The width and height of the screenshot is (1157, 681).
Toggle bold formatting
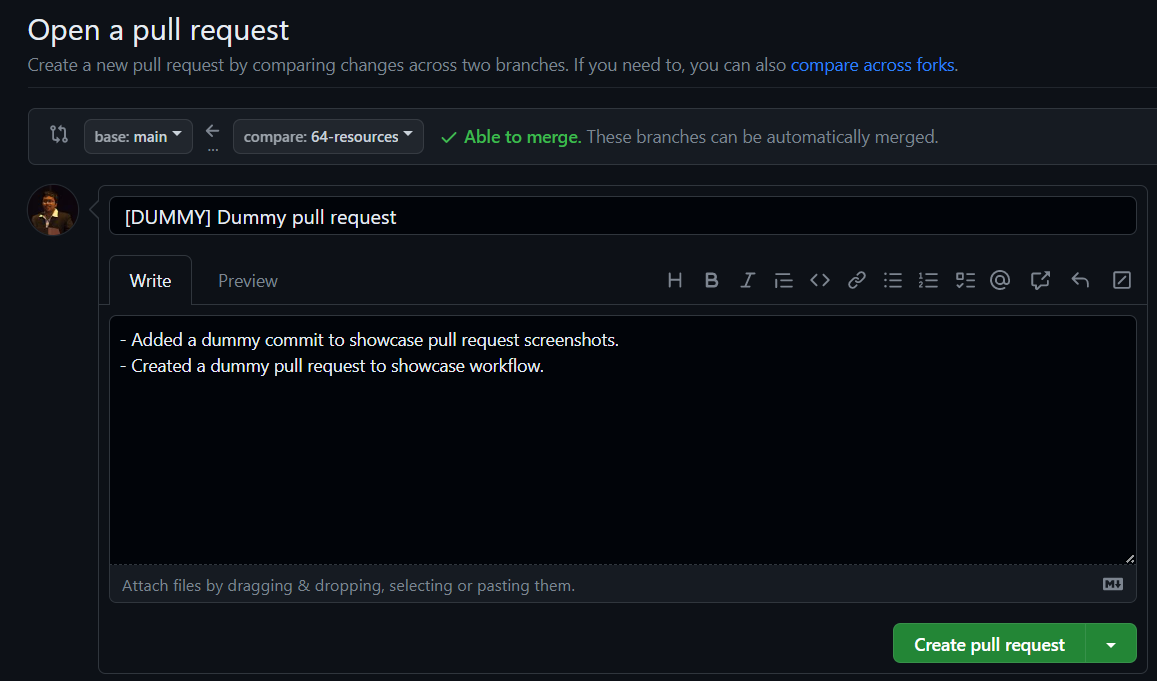711,280
